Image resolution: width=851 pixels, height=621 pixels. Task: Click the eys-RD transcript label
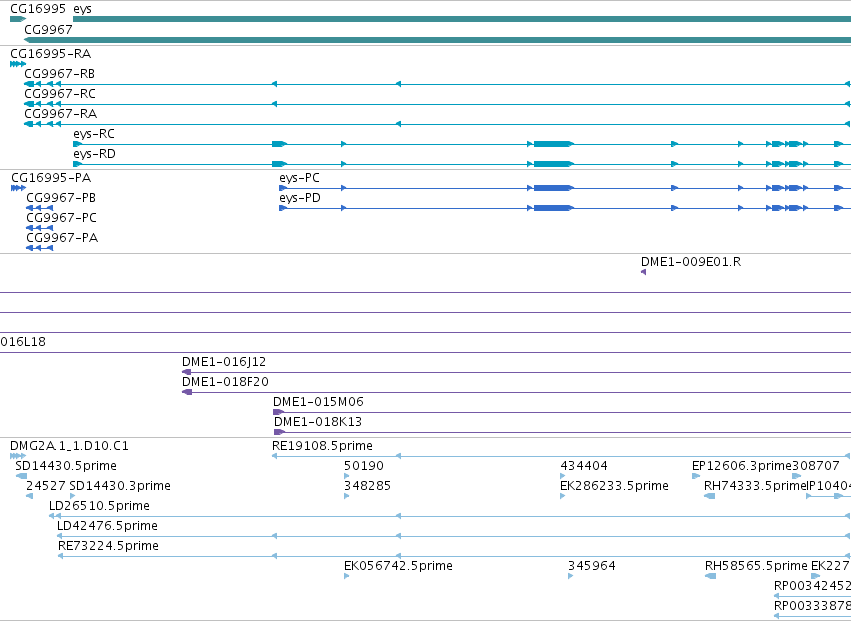pyautogui.click(x=94, y=154)
